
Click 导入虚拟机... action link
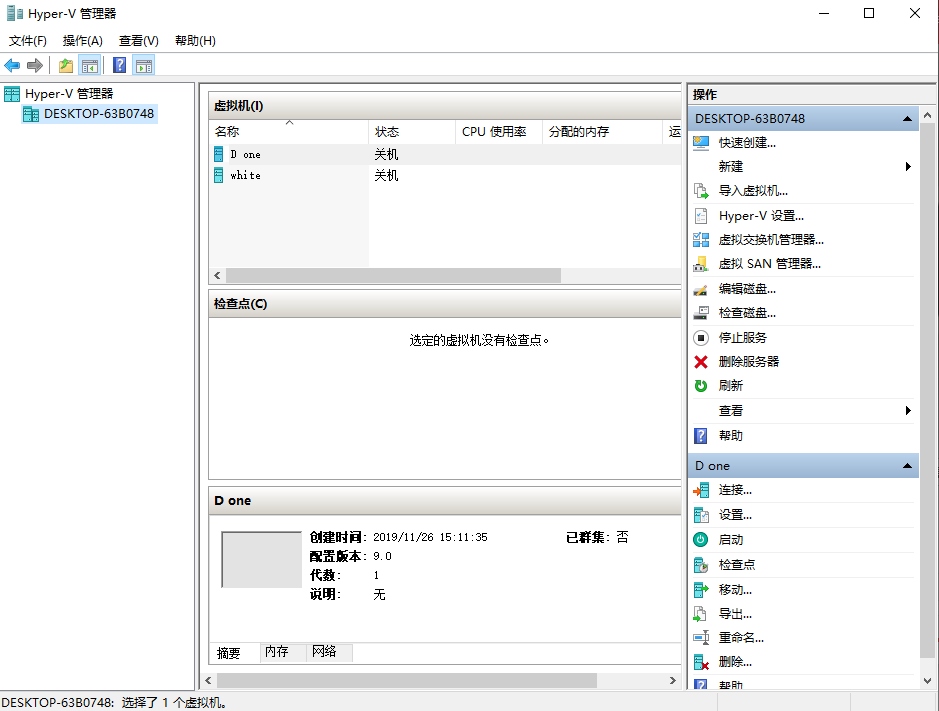coord(753,191)
